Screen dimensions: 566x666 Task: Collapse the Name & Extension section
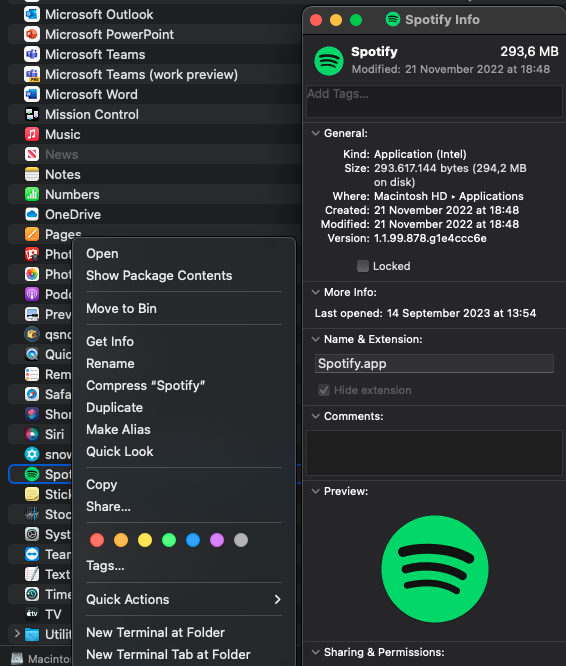(x=315, y=339)
